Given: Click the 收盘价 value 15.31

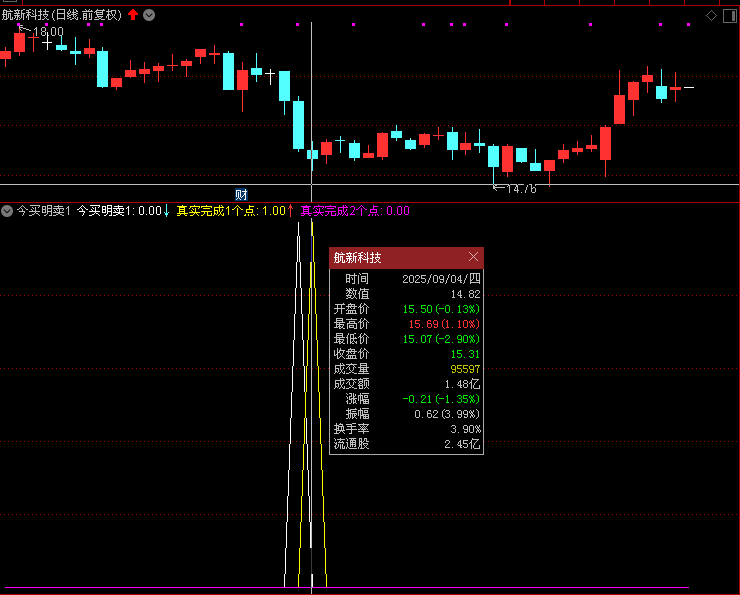Looking at the screenshot, I should tap(465, 354).
